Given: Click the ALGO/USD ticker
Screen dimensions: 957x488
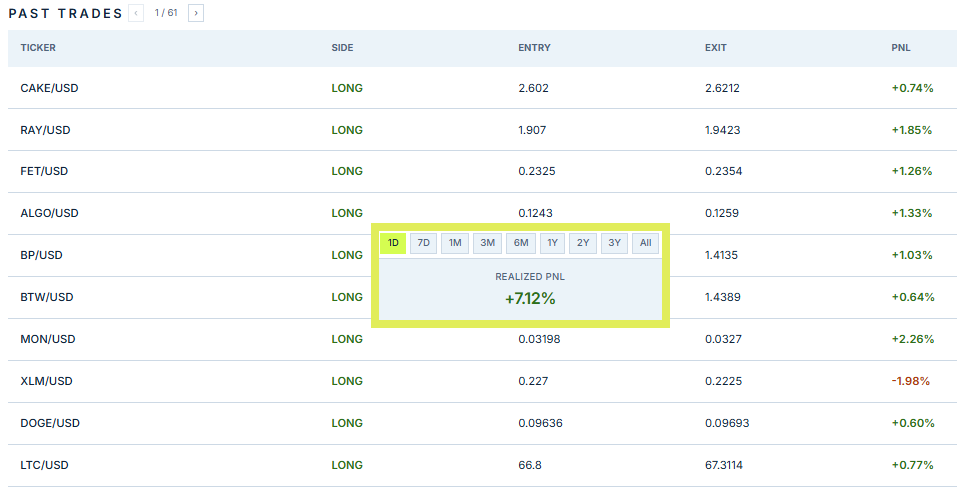Looking at the screenshot, I should 49,214.
